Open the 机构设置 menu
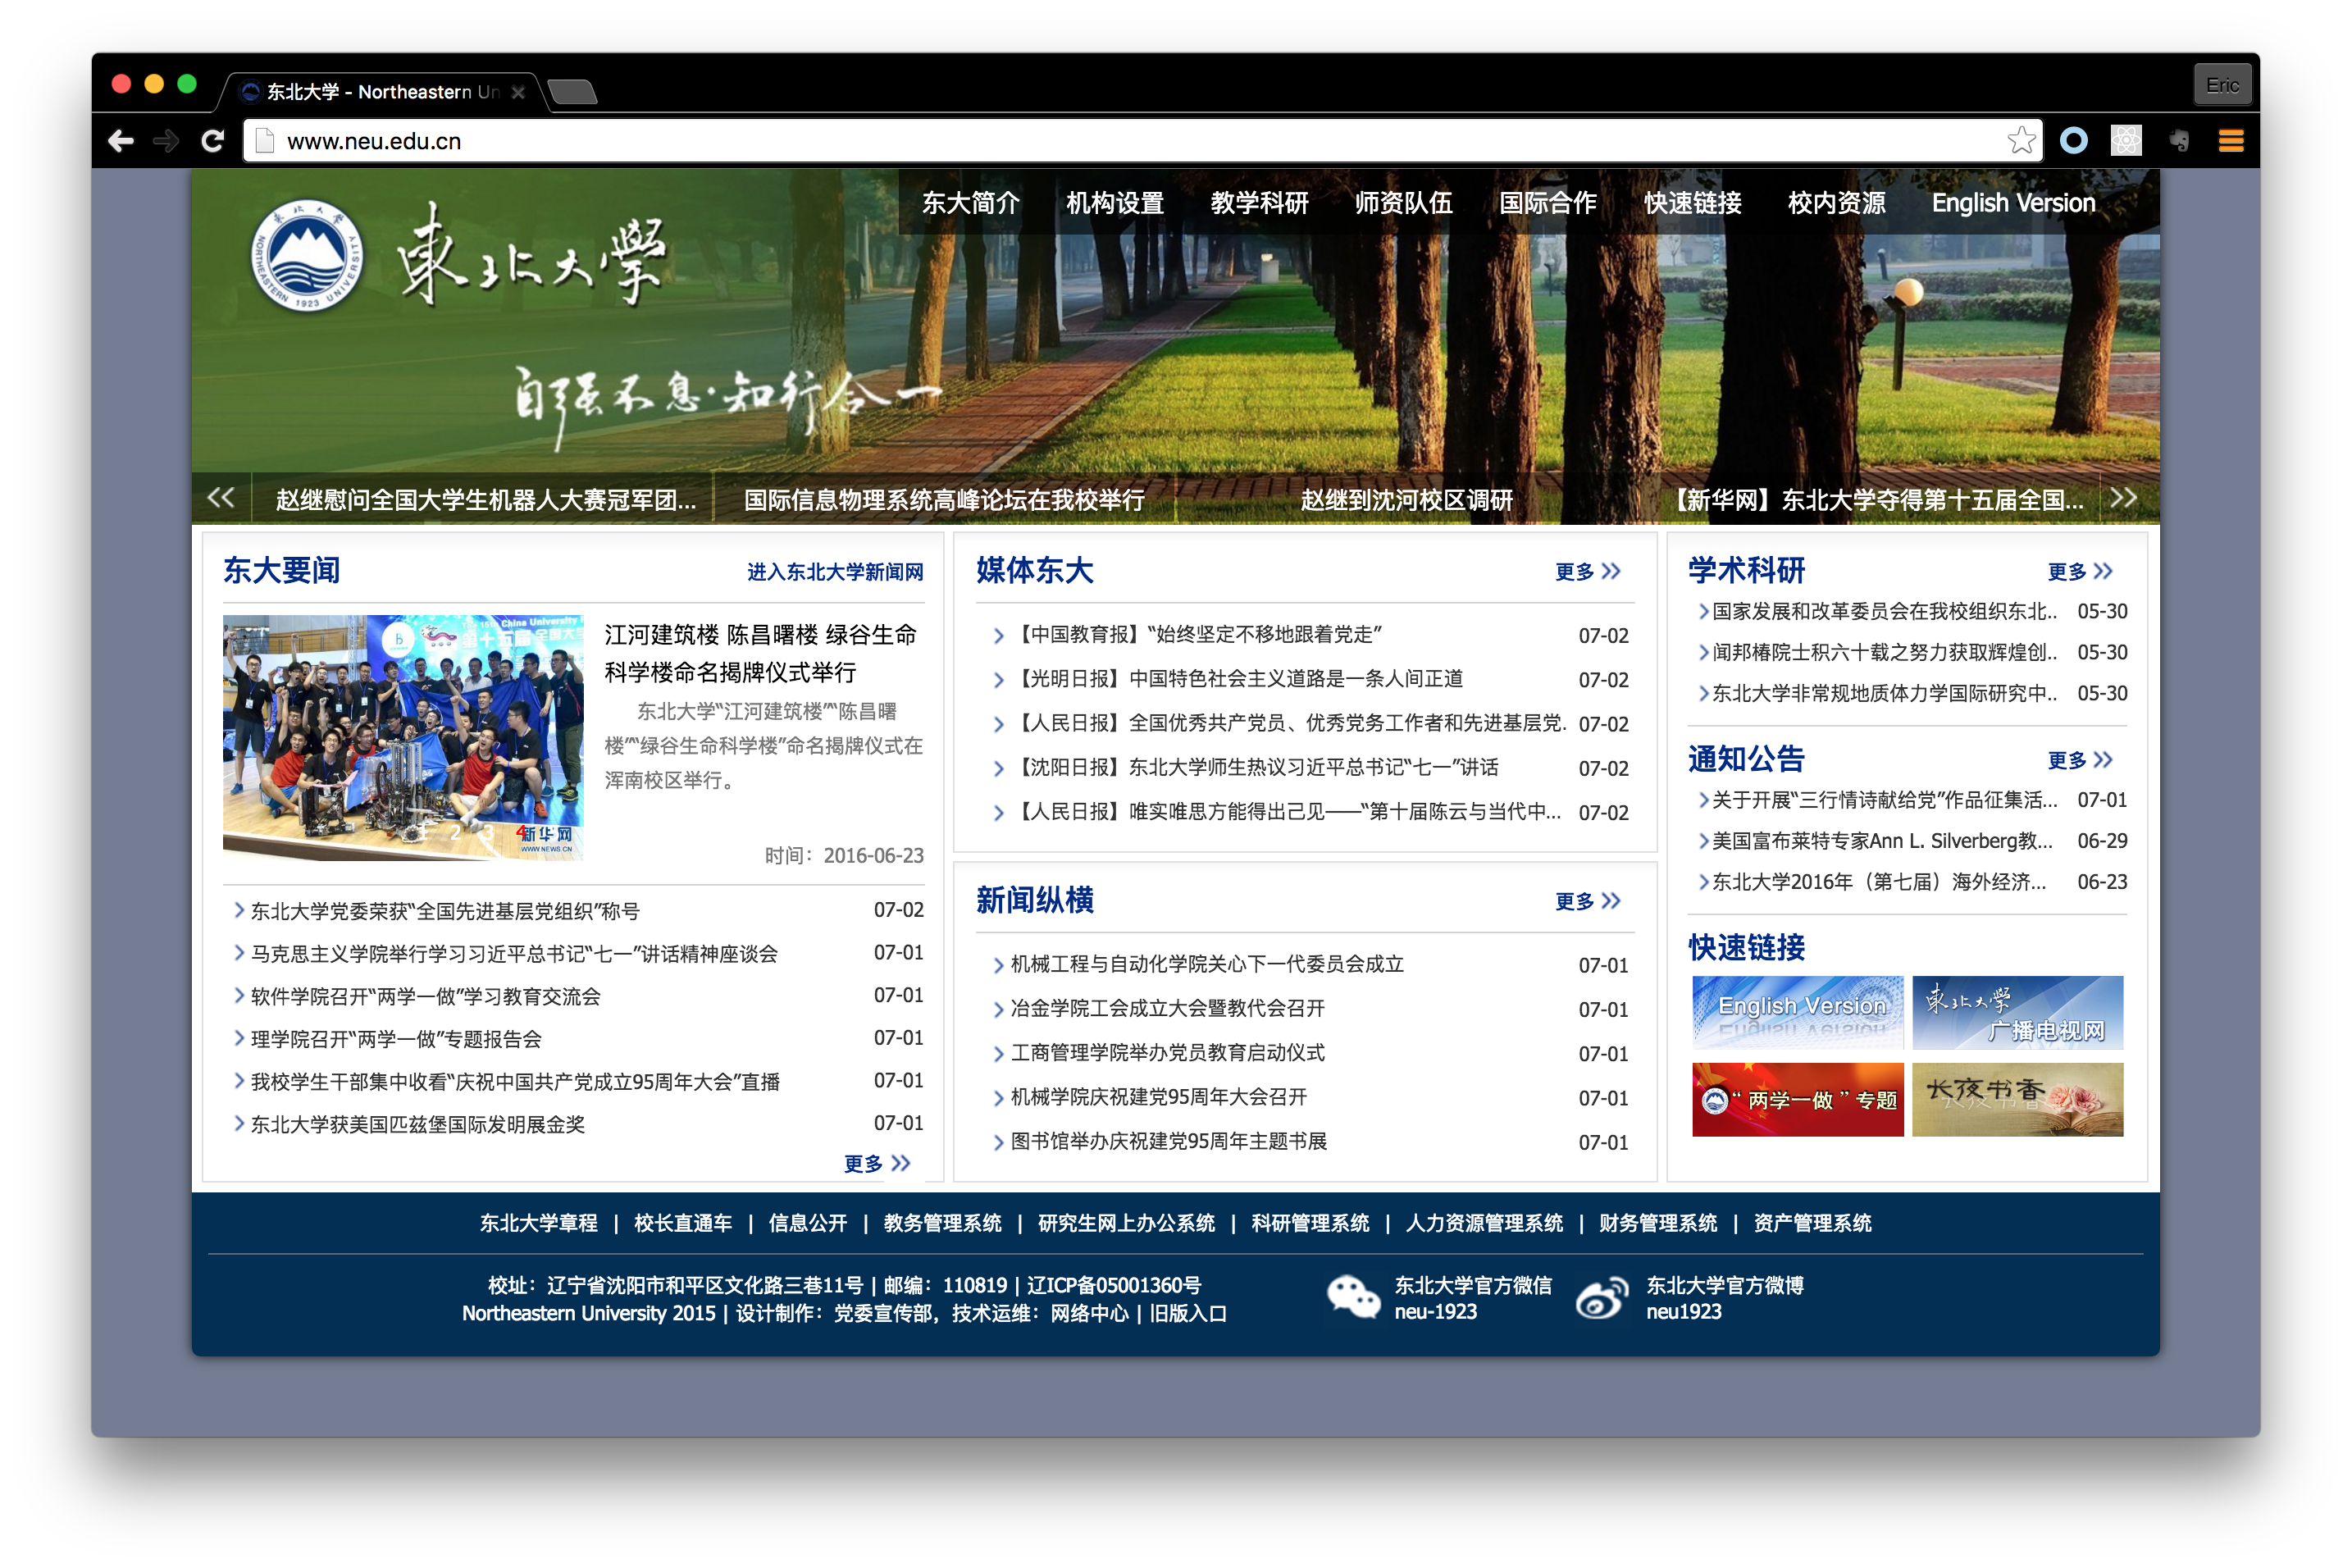 [1115, 203]
